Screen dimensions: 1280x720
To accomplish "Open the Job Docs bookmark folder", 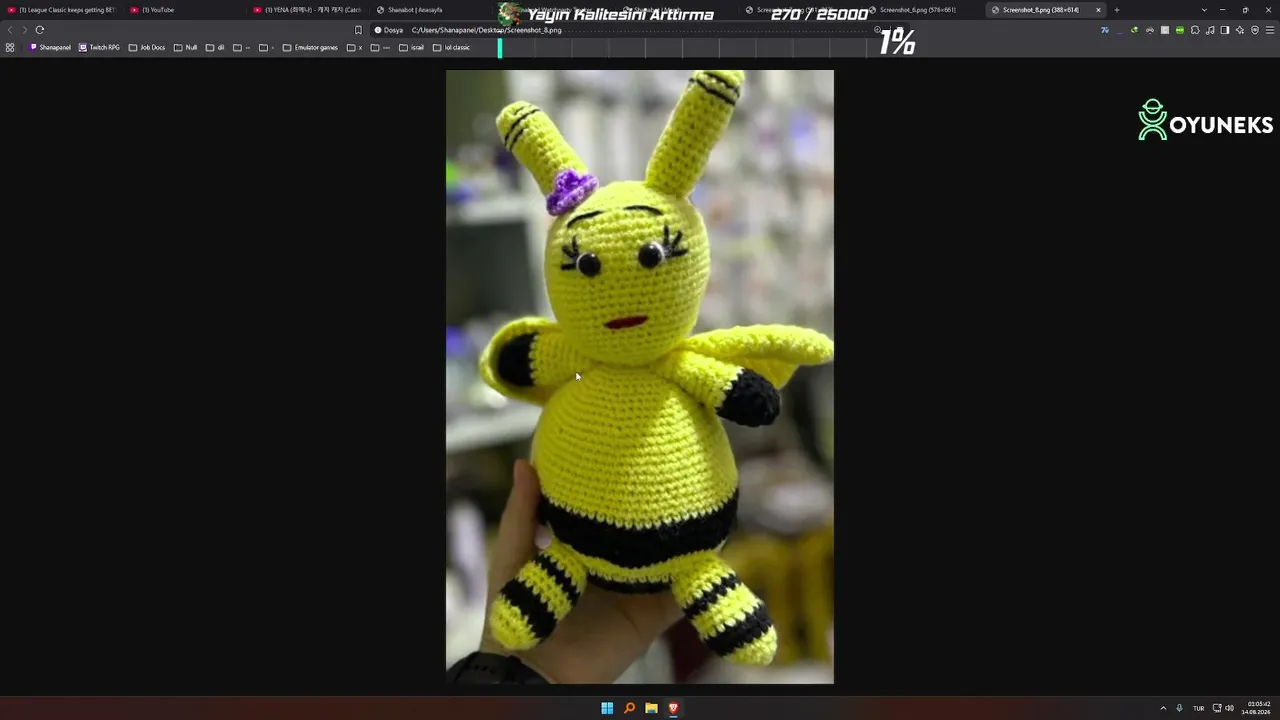I will (x=147, y=47).
